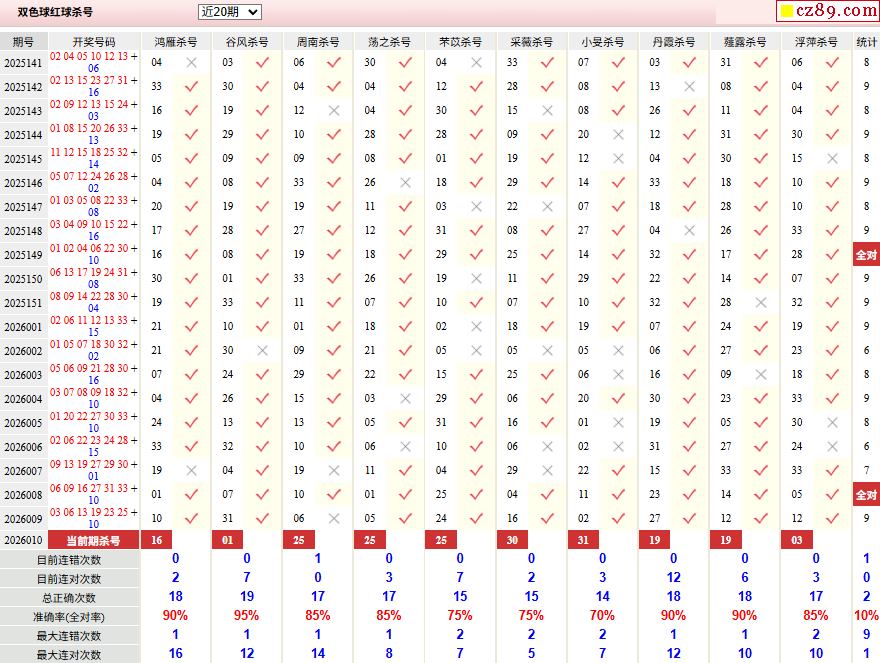
Task: Click the X mark for 谷风杀号 in row 2026002
Action: [x=262, y=350]
